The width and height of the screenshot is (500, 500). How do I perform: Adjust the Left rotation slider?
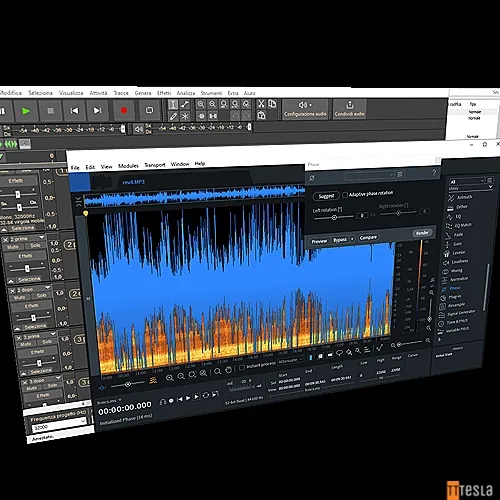point(334,217)
